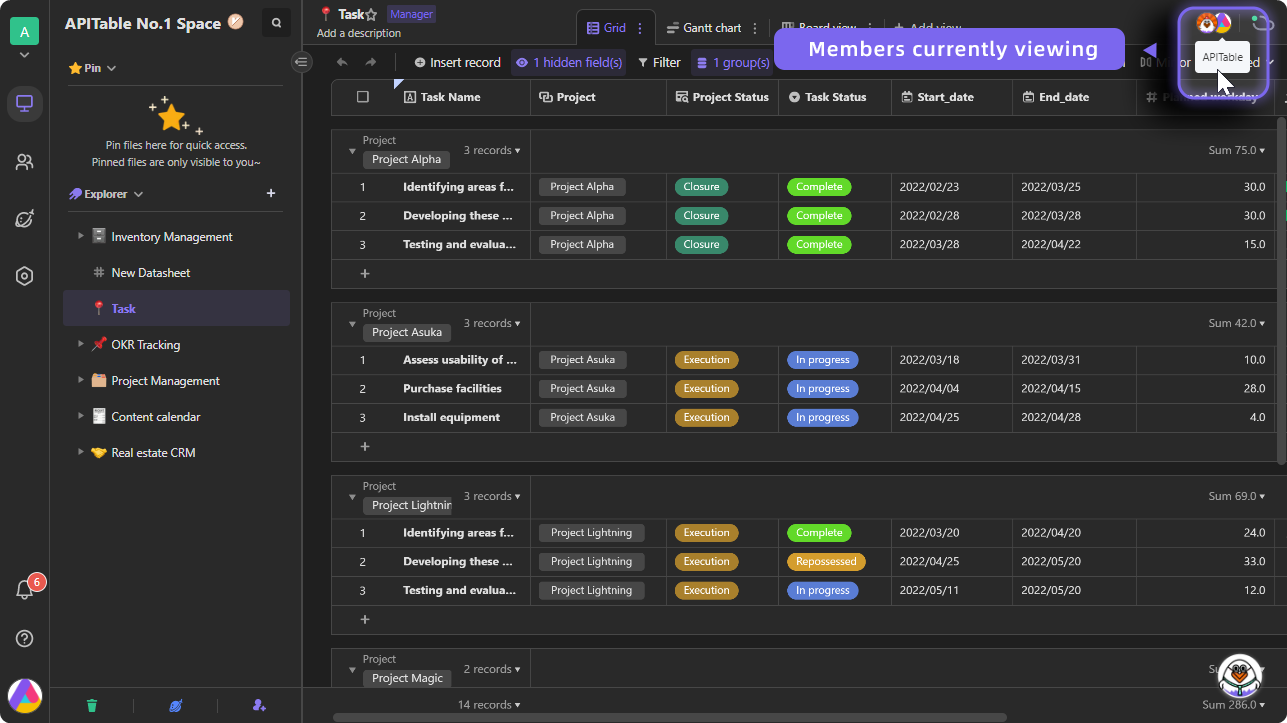Collapse the Project Lightning group
1287x723 pixels.
[x=352, y=497]
